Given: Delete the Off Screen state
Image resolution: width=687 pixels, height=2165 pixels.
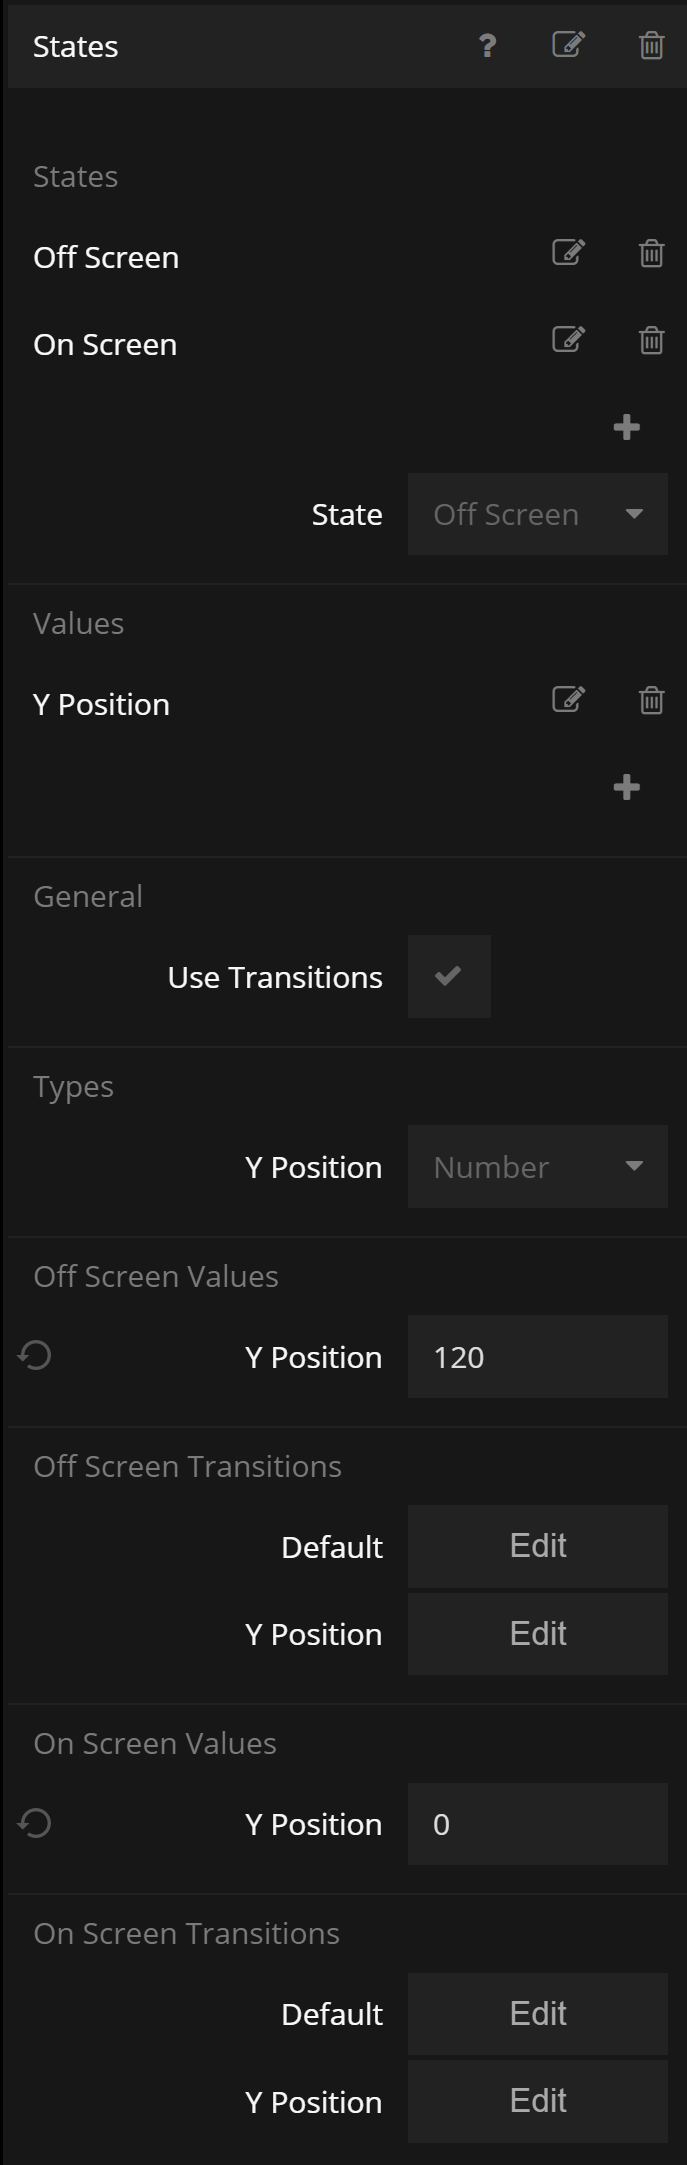Looking at the screenshot, I should 651,254.
